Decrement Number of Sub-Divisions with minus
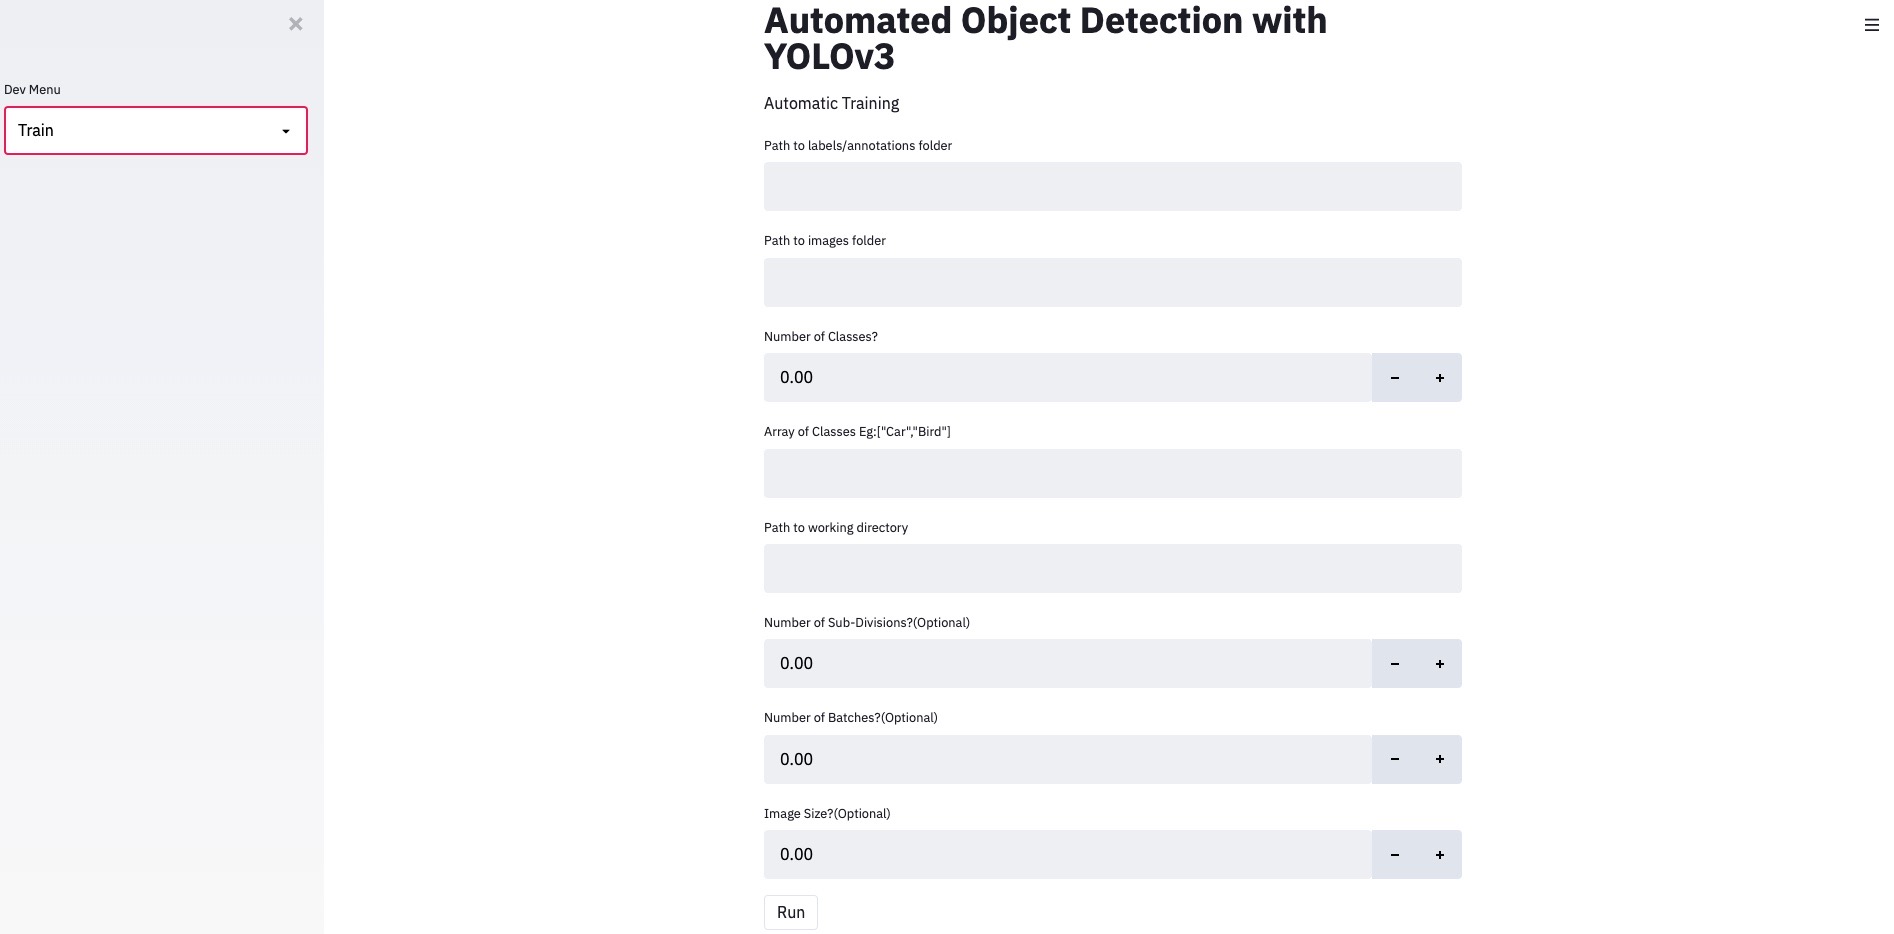Screen dimensions: 1894x934 coord(1394,664)
